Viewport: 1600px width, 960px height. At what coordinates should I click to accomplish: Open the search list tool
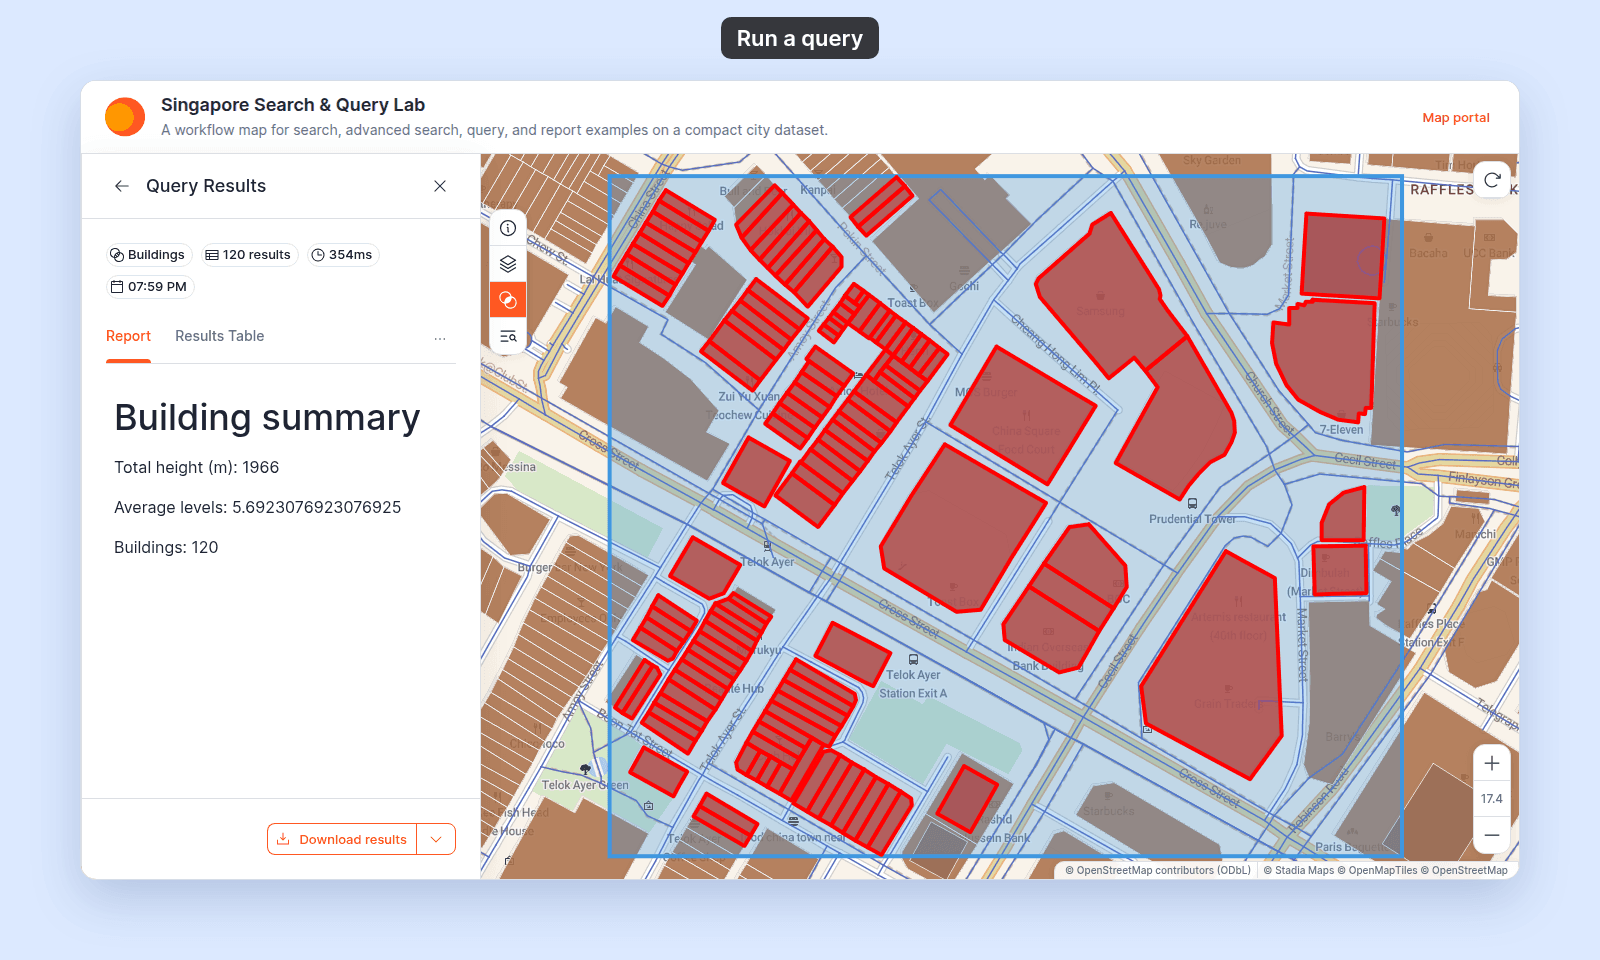(508, 336)
